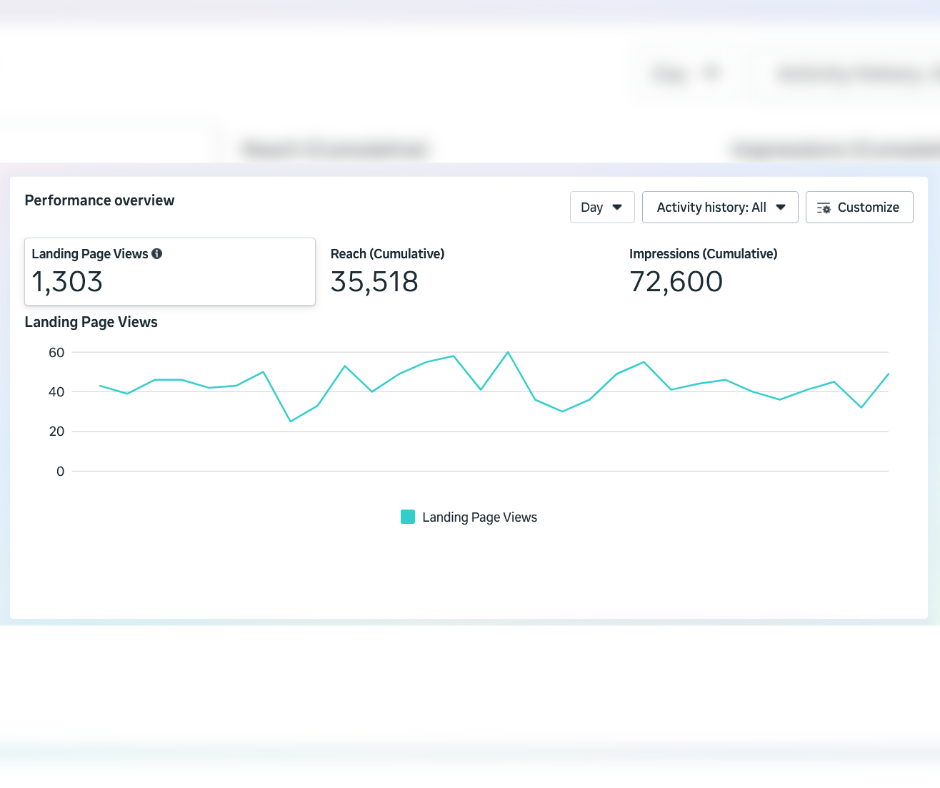This screenshot has width=940, height=788.
Task: Click the 35,518 reach value
Action: coord(374,282)
